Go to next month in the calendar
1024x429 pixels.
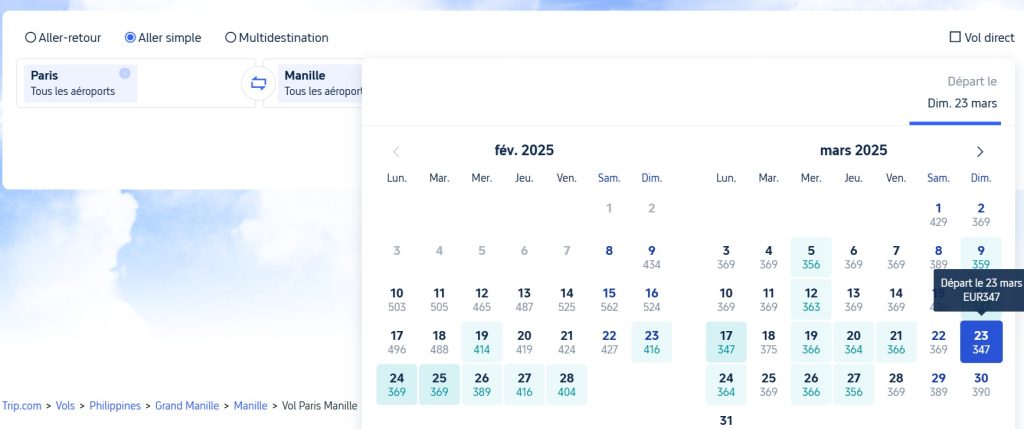980,151
